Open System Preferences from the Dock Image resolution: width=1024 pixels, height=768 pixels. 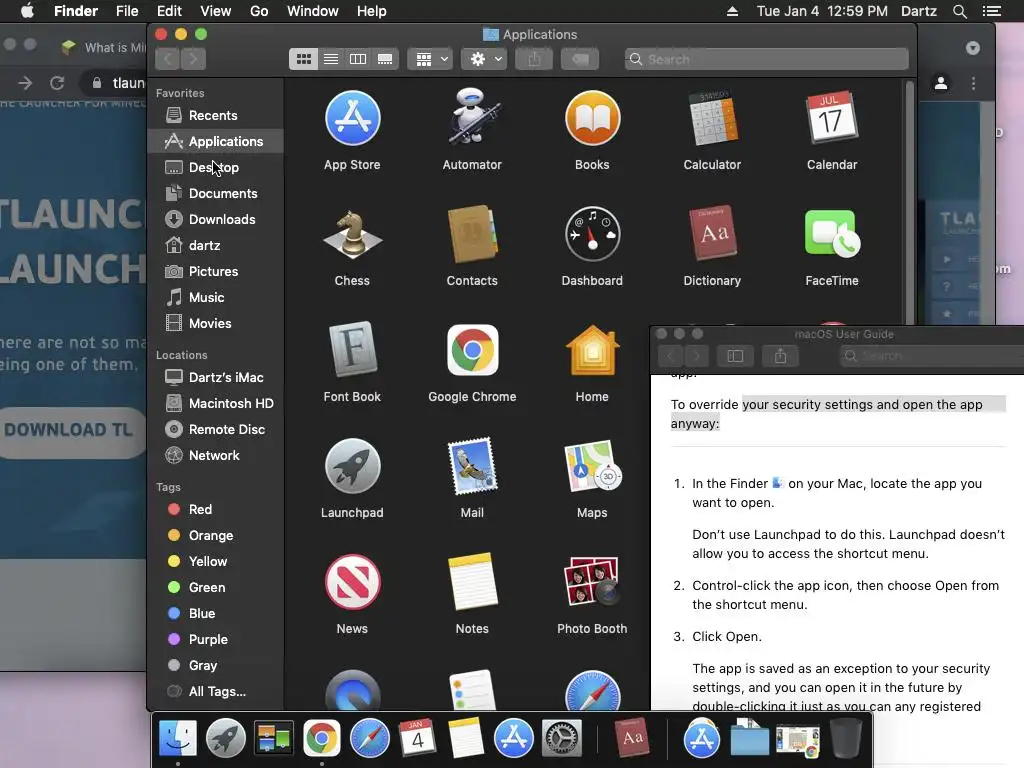pyautogui.click(x=562, y=738)
